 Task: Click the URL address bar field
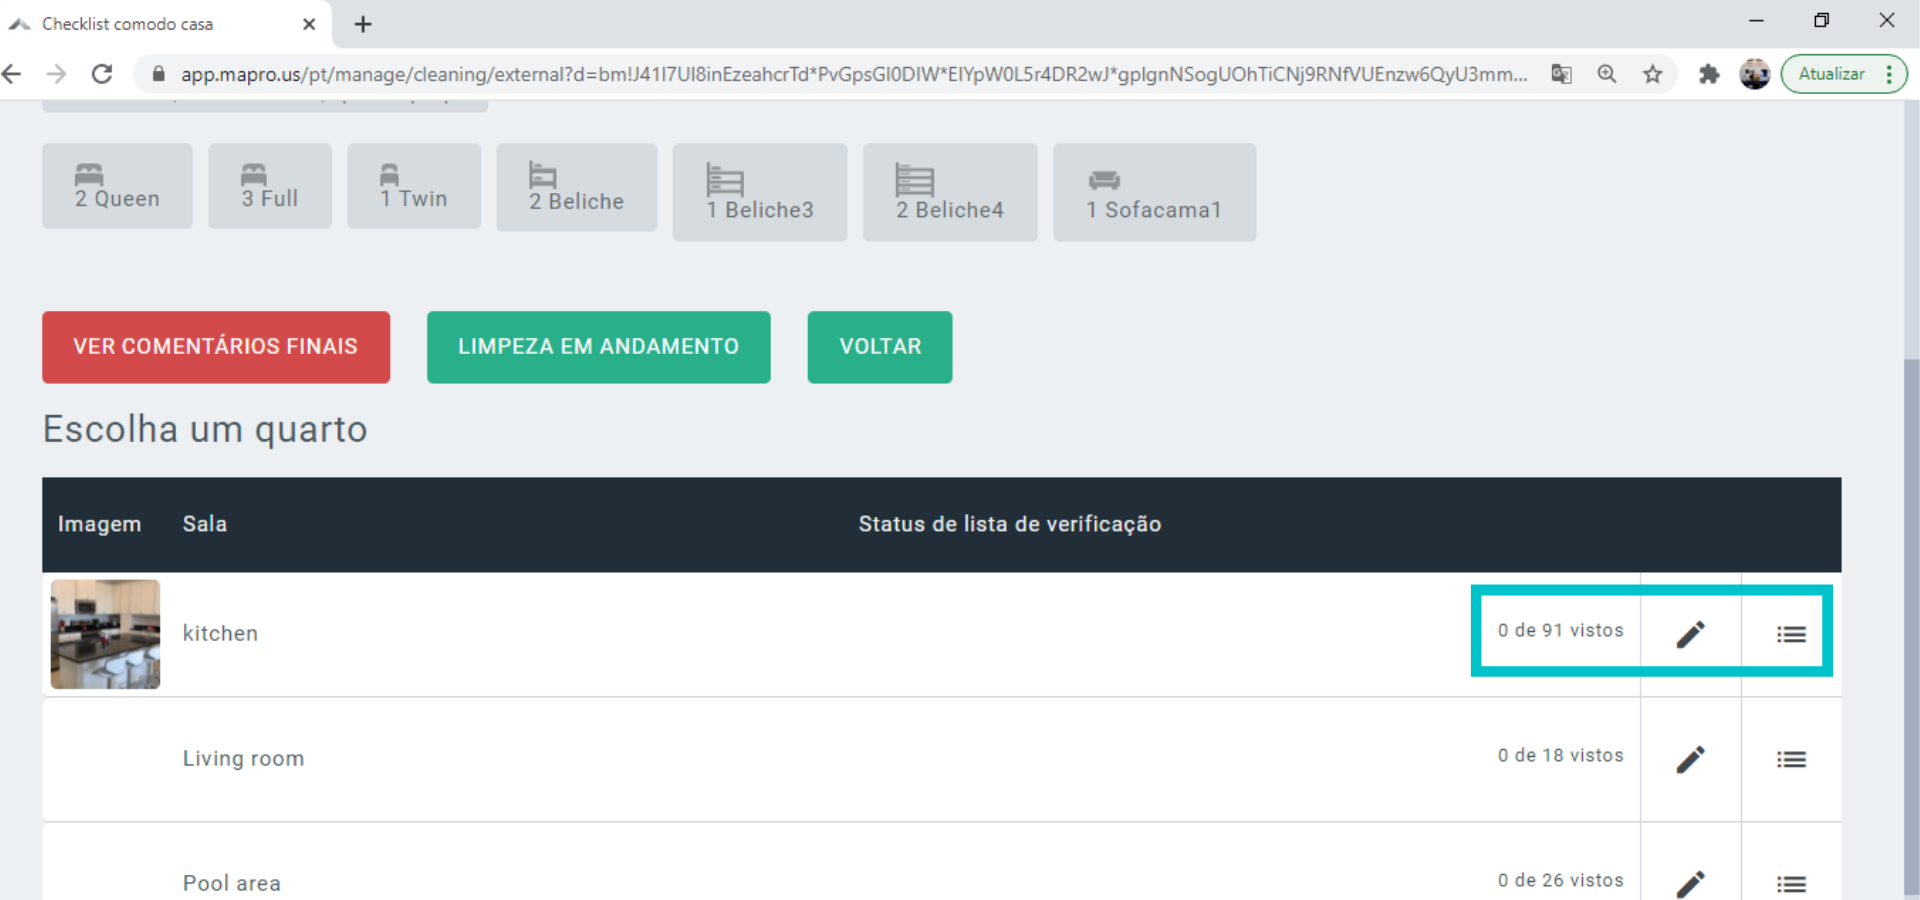tap(850, 74)
